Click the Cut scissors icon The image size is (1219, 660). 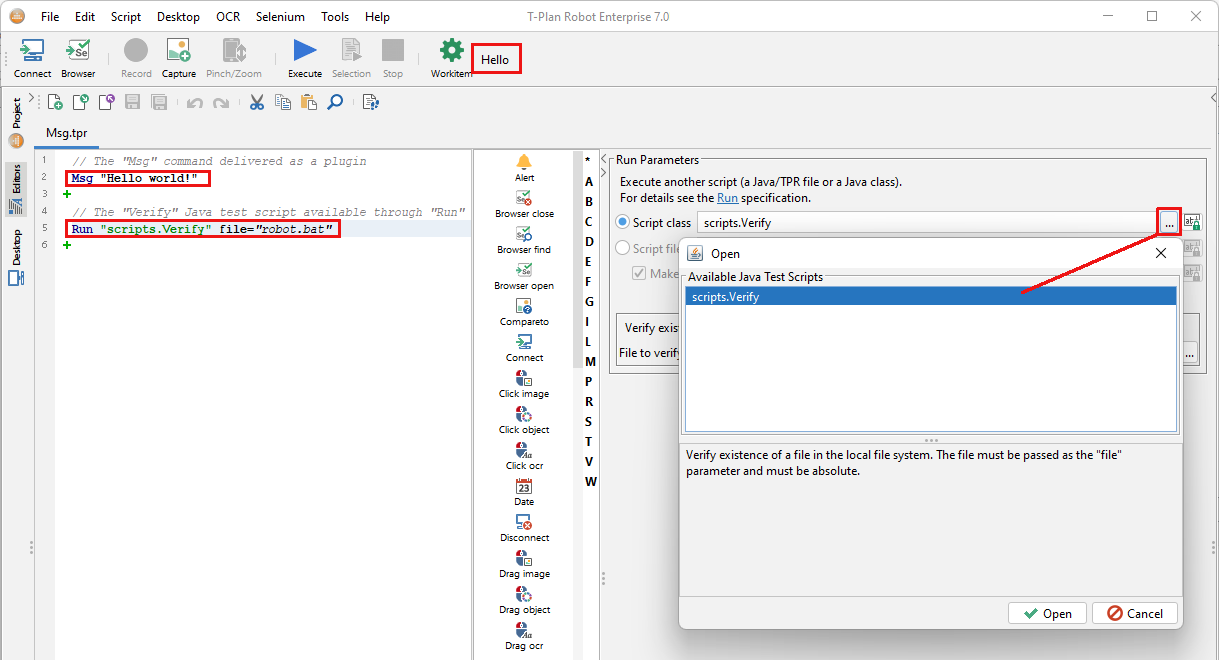tap(257, 102)
